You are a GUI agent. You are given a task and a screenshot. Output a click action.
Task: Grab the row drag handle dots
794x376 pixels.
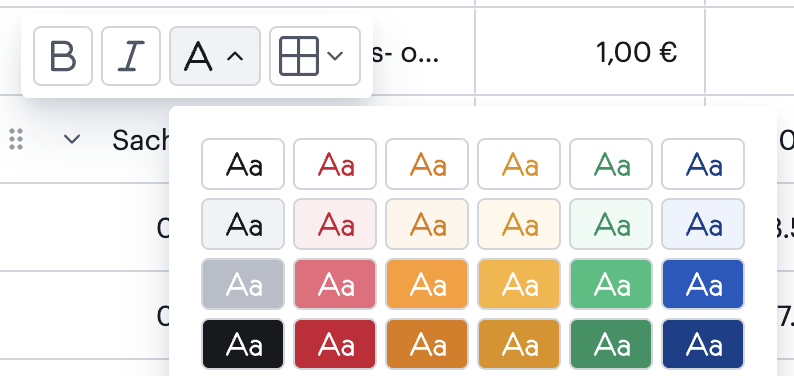click(x=16, y=139)
